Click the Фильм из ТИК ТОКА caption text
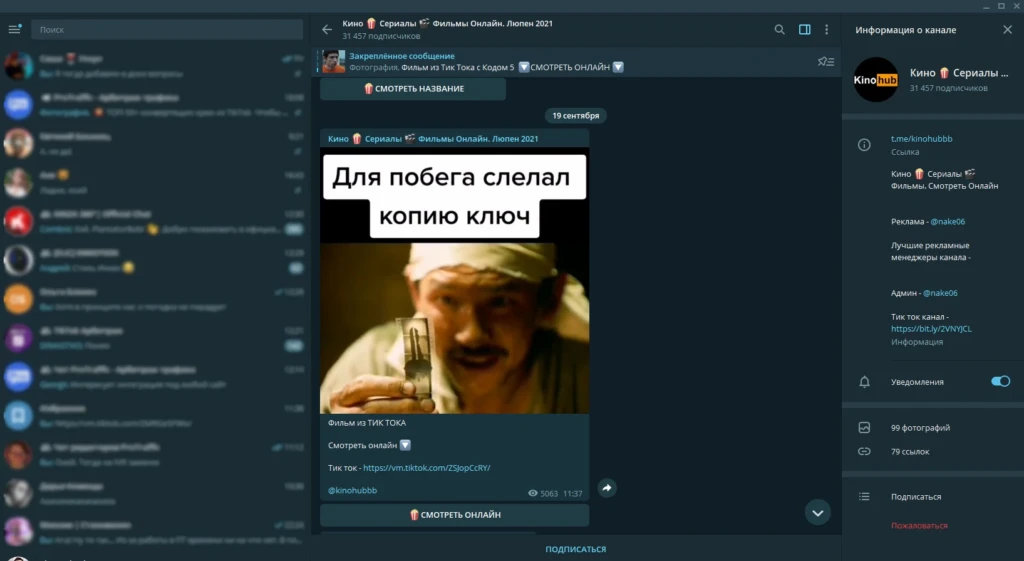Image resolution: width=1024 pixels, height=561 pixels. [x=366, y=423]
